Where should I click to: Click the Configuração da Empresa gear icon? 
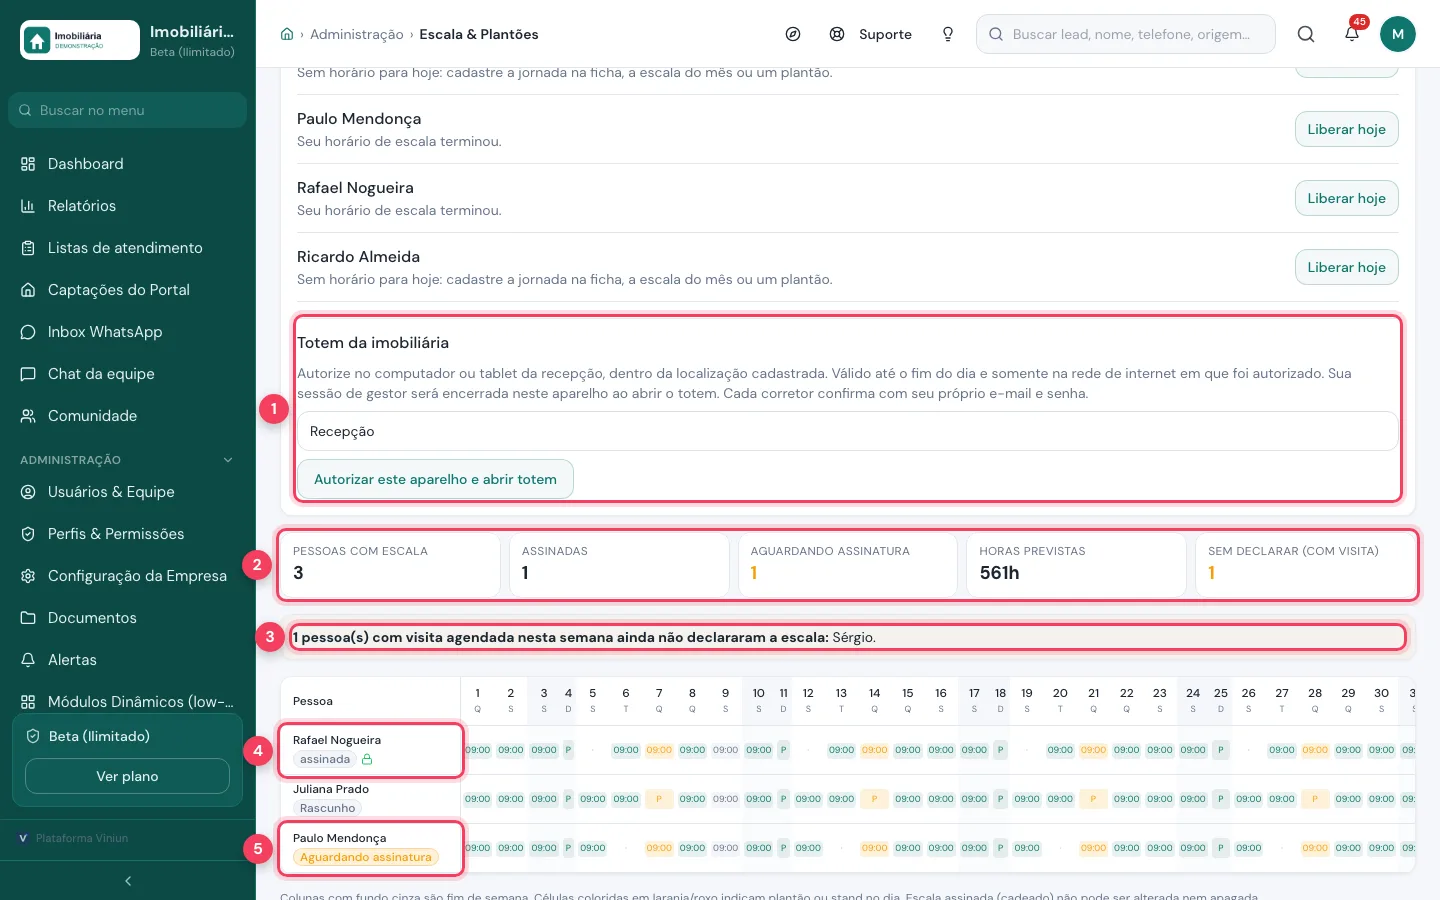(x=28, y=576)
